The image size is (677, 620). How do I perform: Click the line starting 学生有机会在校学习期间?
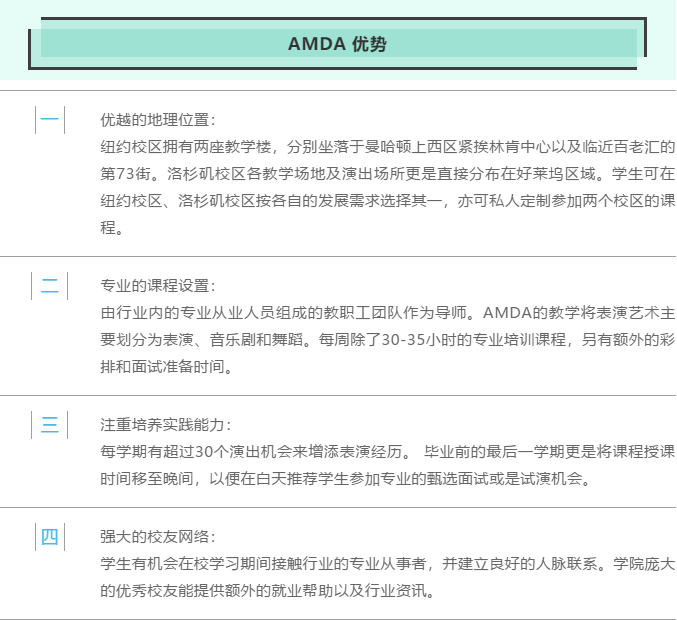[387, 564]
